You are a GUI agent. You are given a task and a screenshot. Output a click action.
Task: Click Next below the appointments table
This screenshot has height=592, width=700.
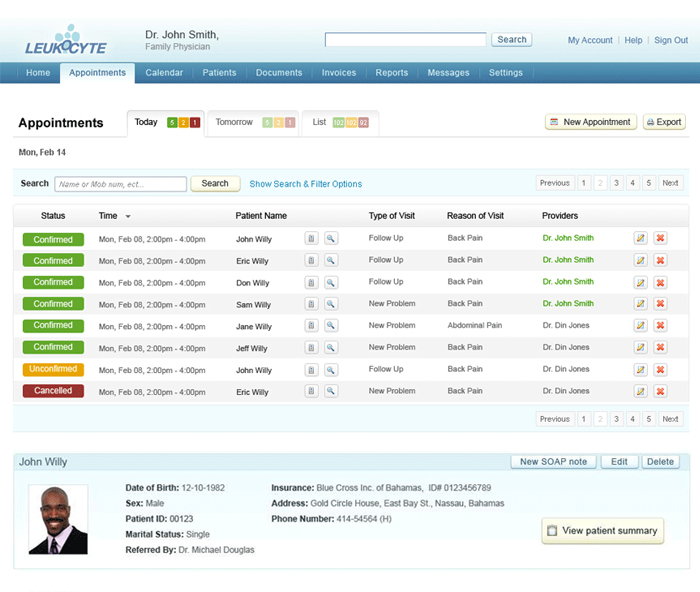click(x=670, y=419)
